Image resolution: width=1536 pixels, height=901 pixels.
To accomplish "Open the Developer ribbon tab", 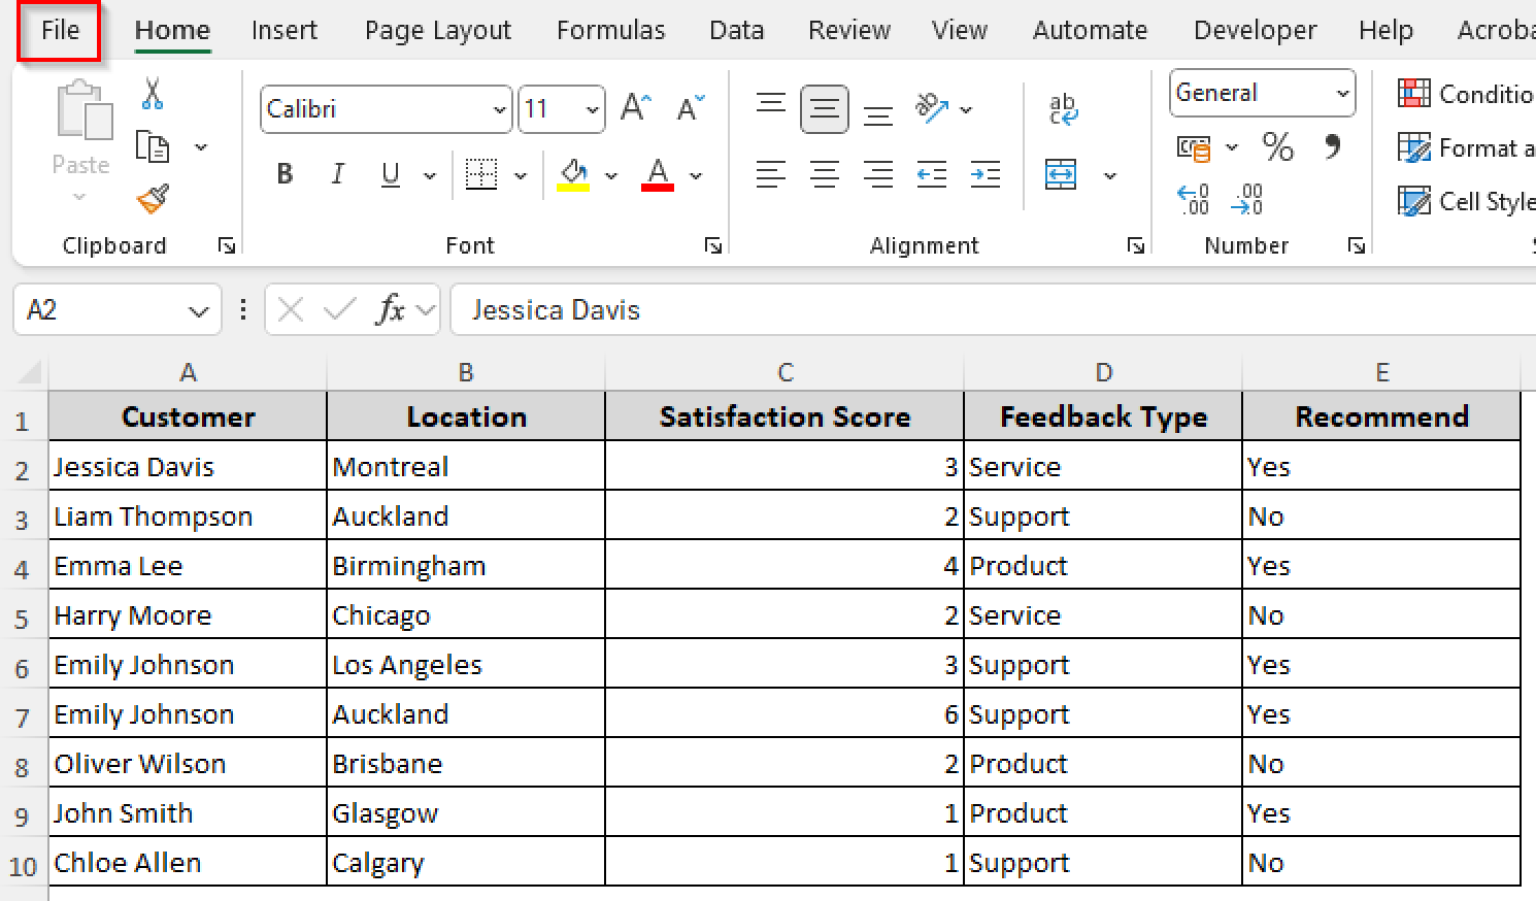I will [x=1254, y=30].
